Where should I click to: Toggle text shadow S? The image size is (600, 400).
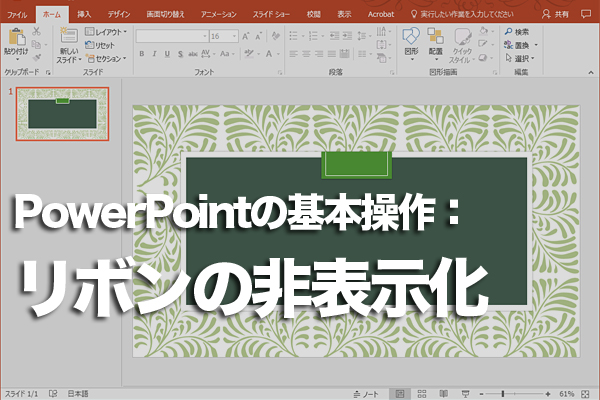pos(180,54)
